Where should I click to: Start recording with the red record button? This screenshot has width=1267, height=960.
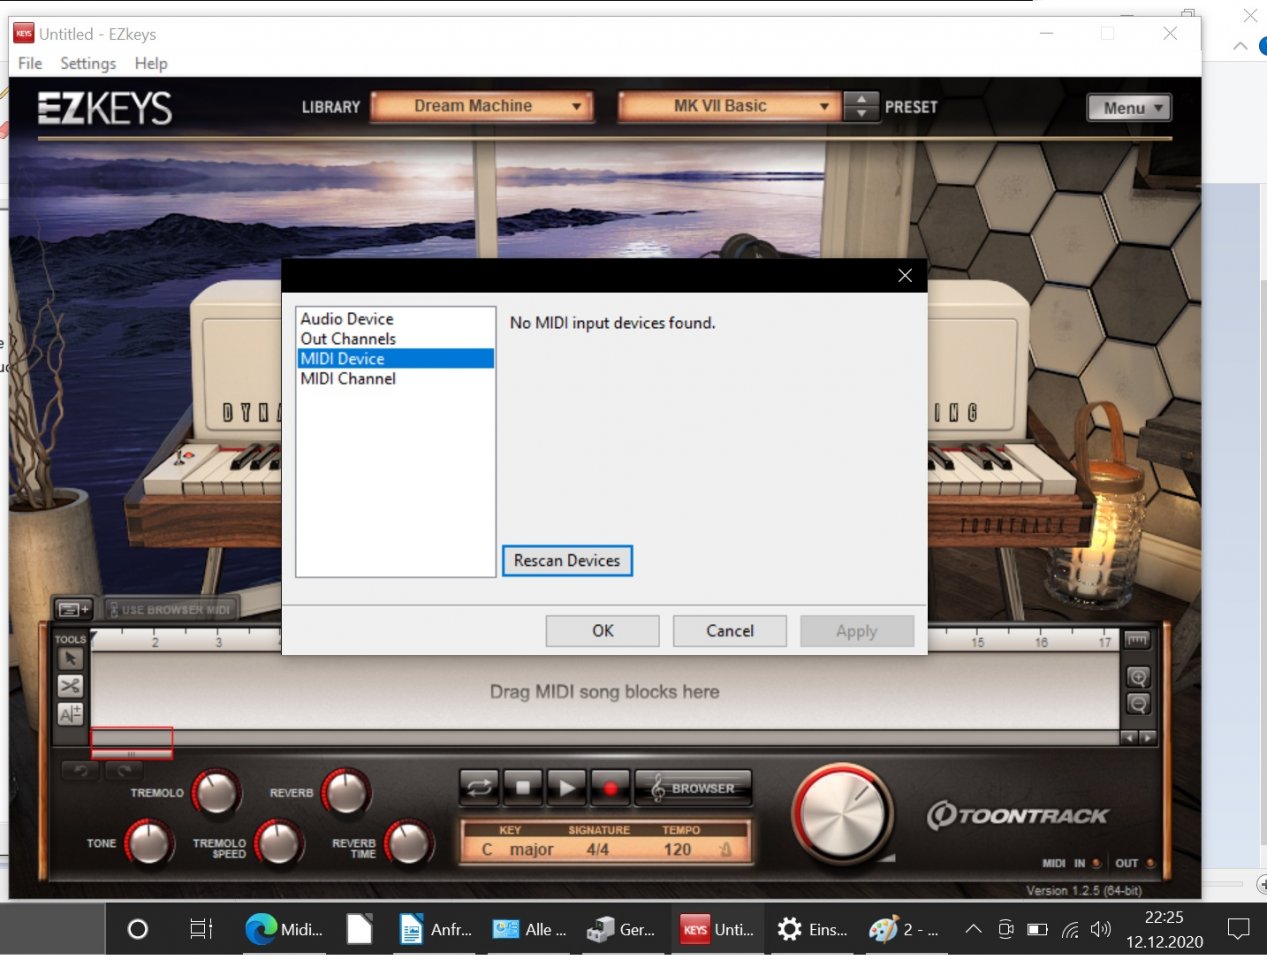pyautogui.click(x=610, y=788)
